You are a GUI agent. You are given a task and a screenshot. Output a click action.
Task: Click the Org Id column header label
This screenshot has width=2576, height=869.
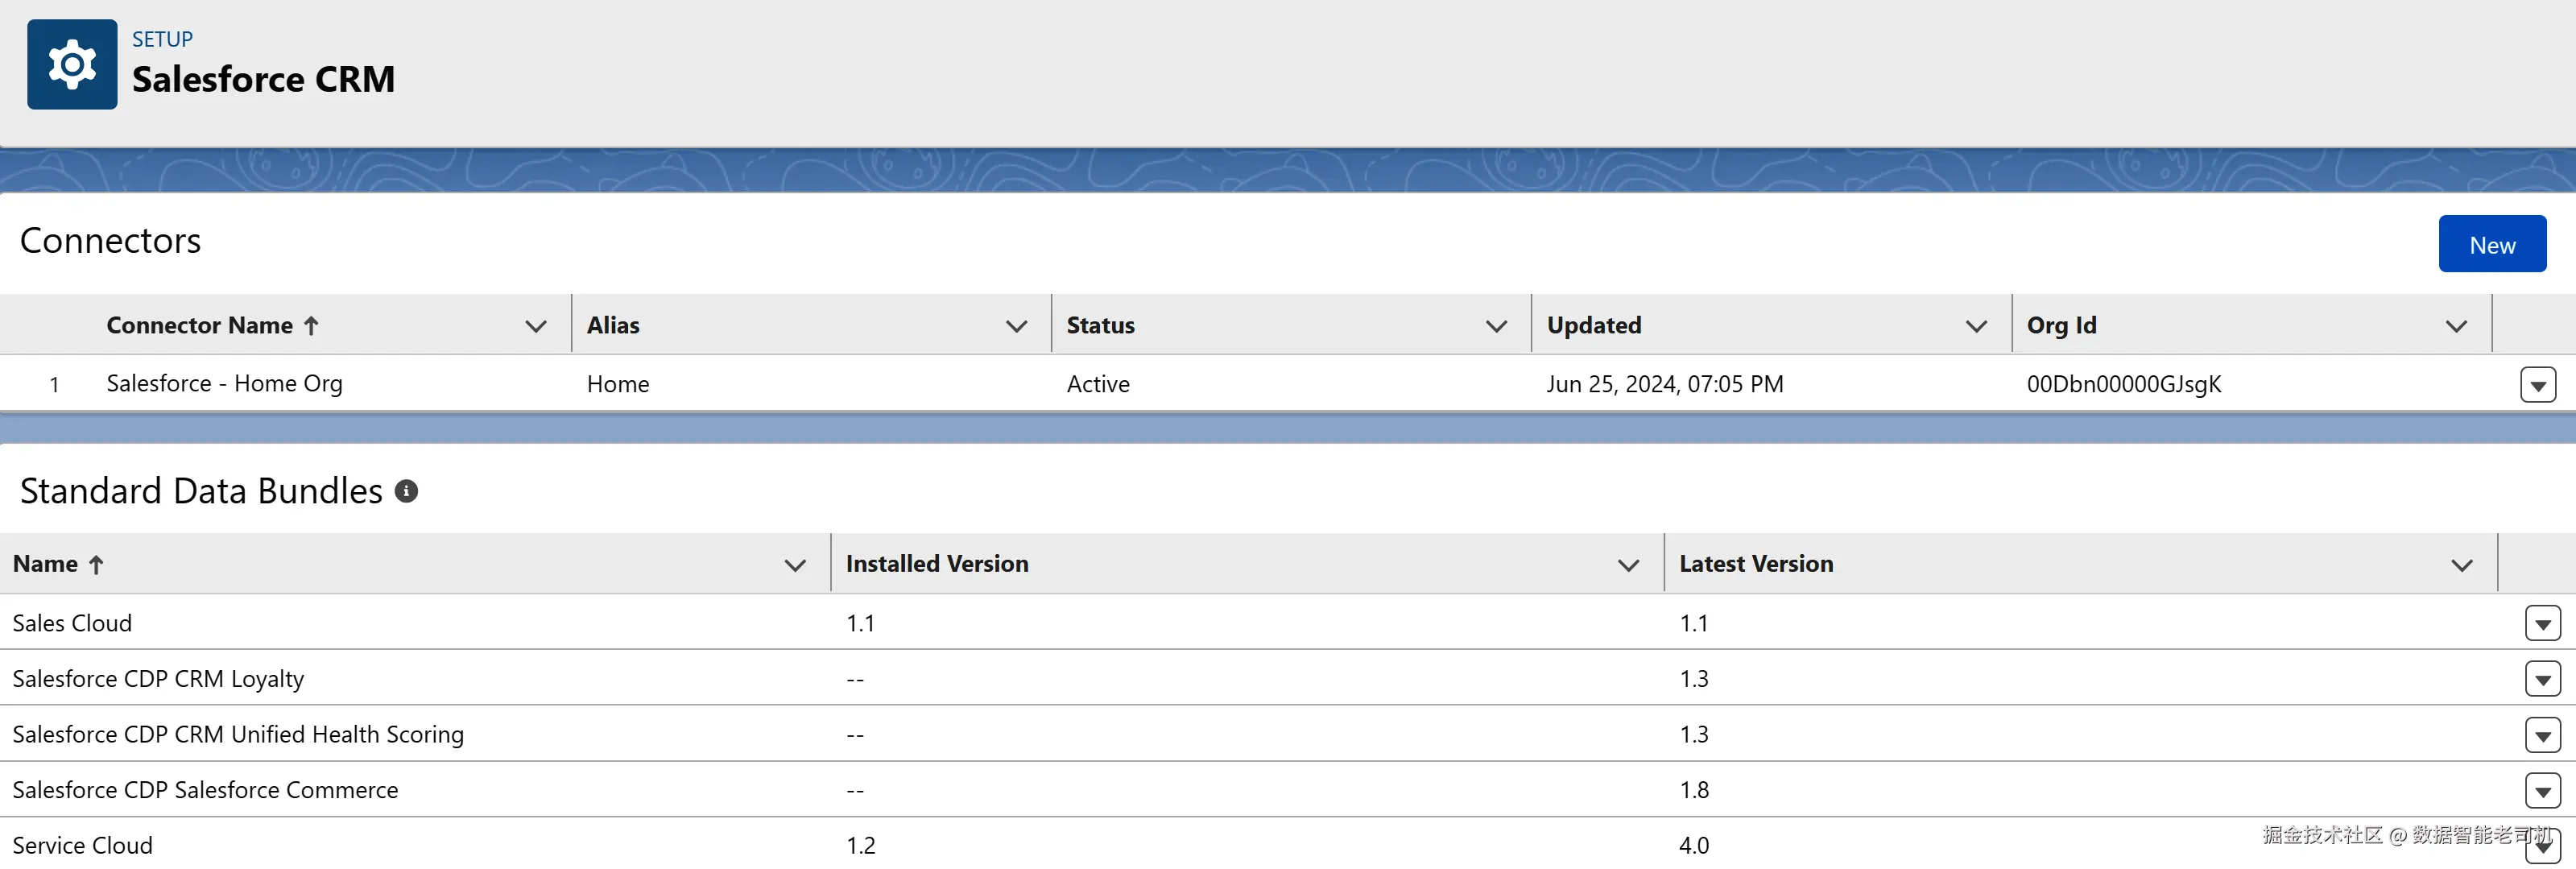[2062, 325]
